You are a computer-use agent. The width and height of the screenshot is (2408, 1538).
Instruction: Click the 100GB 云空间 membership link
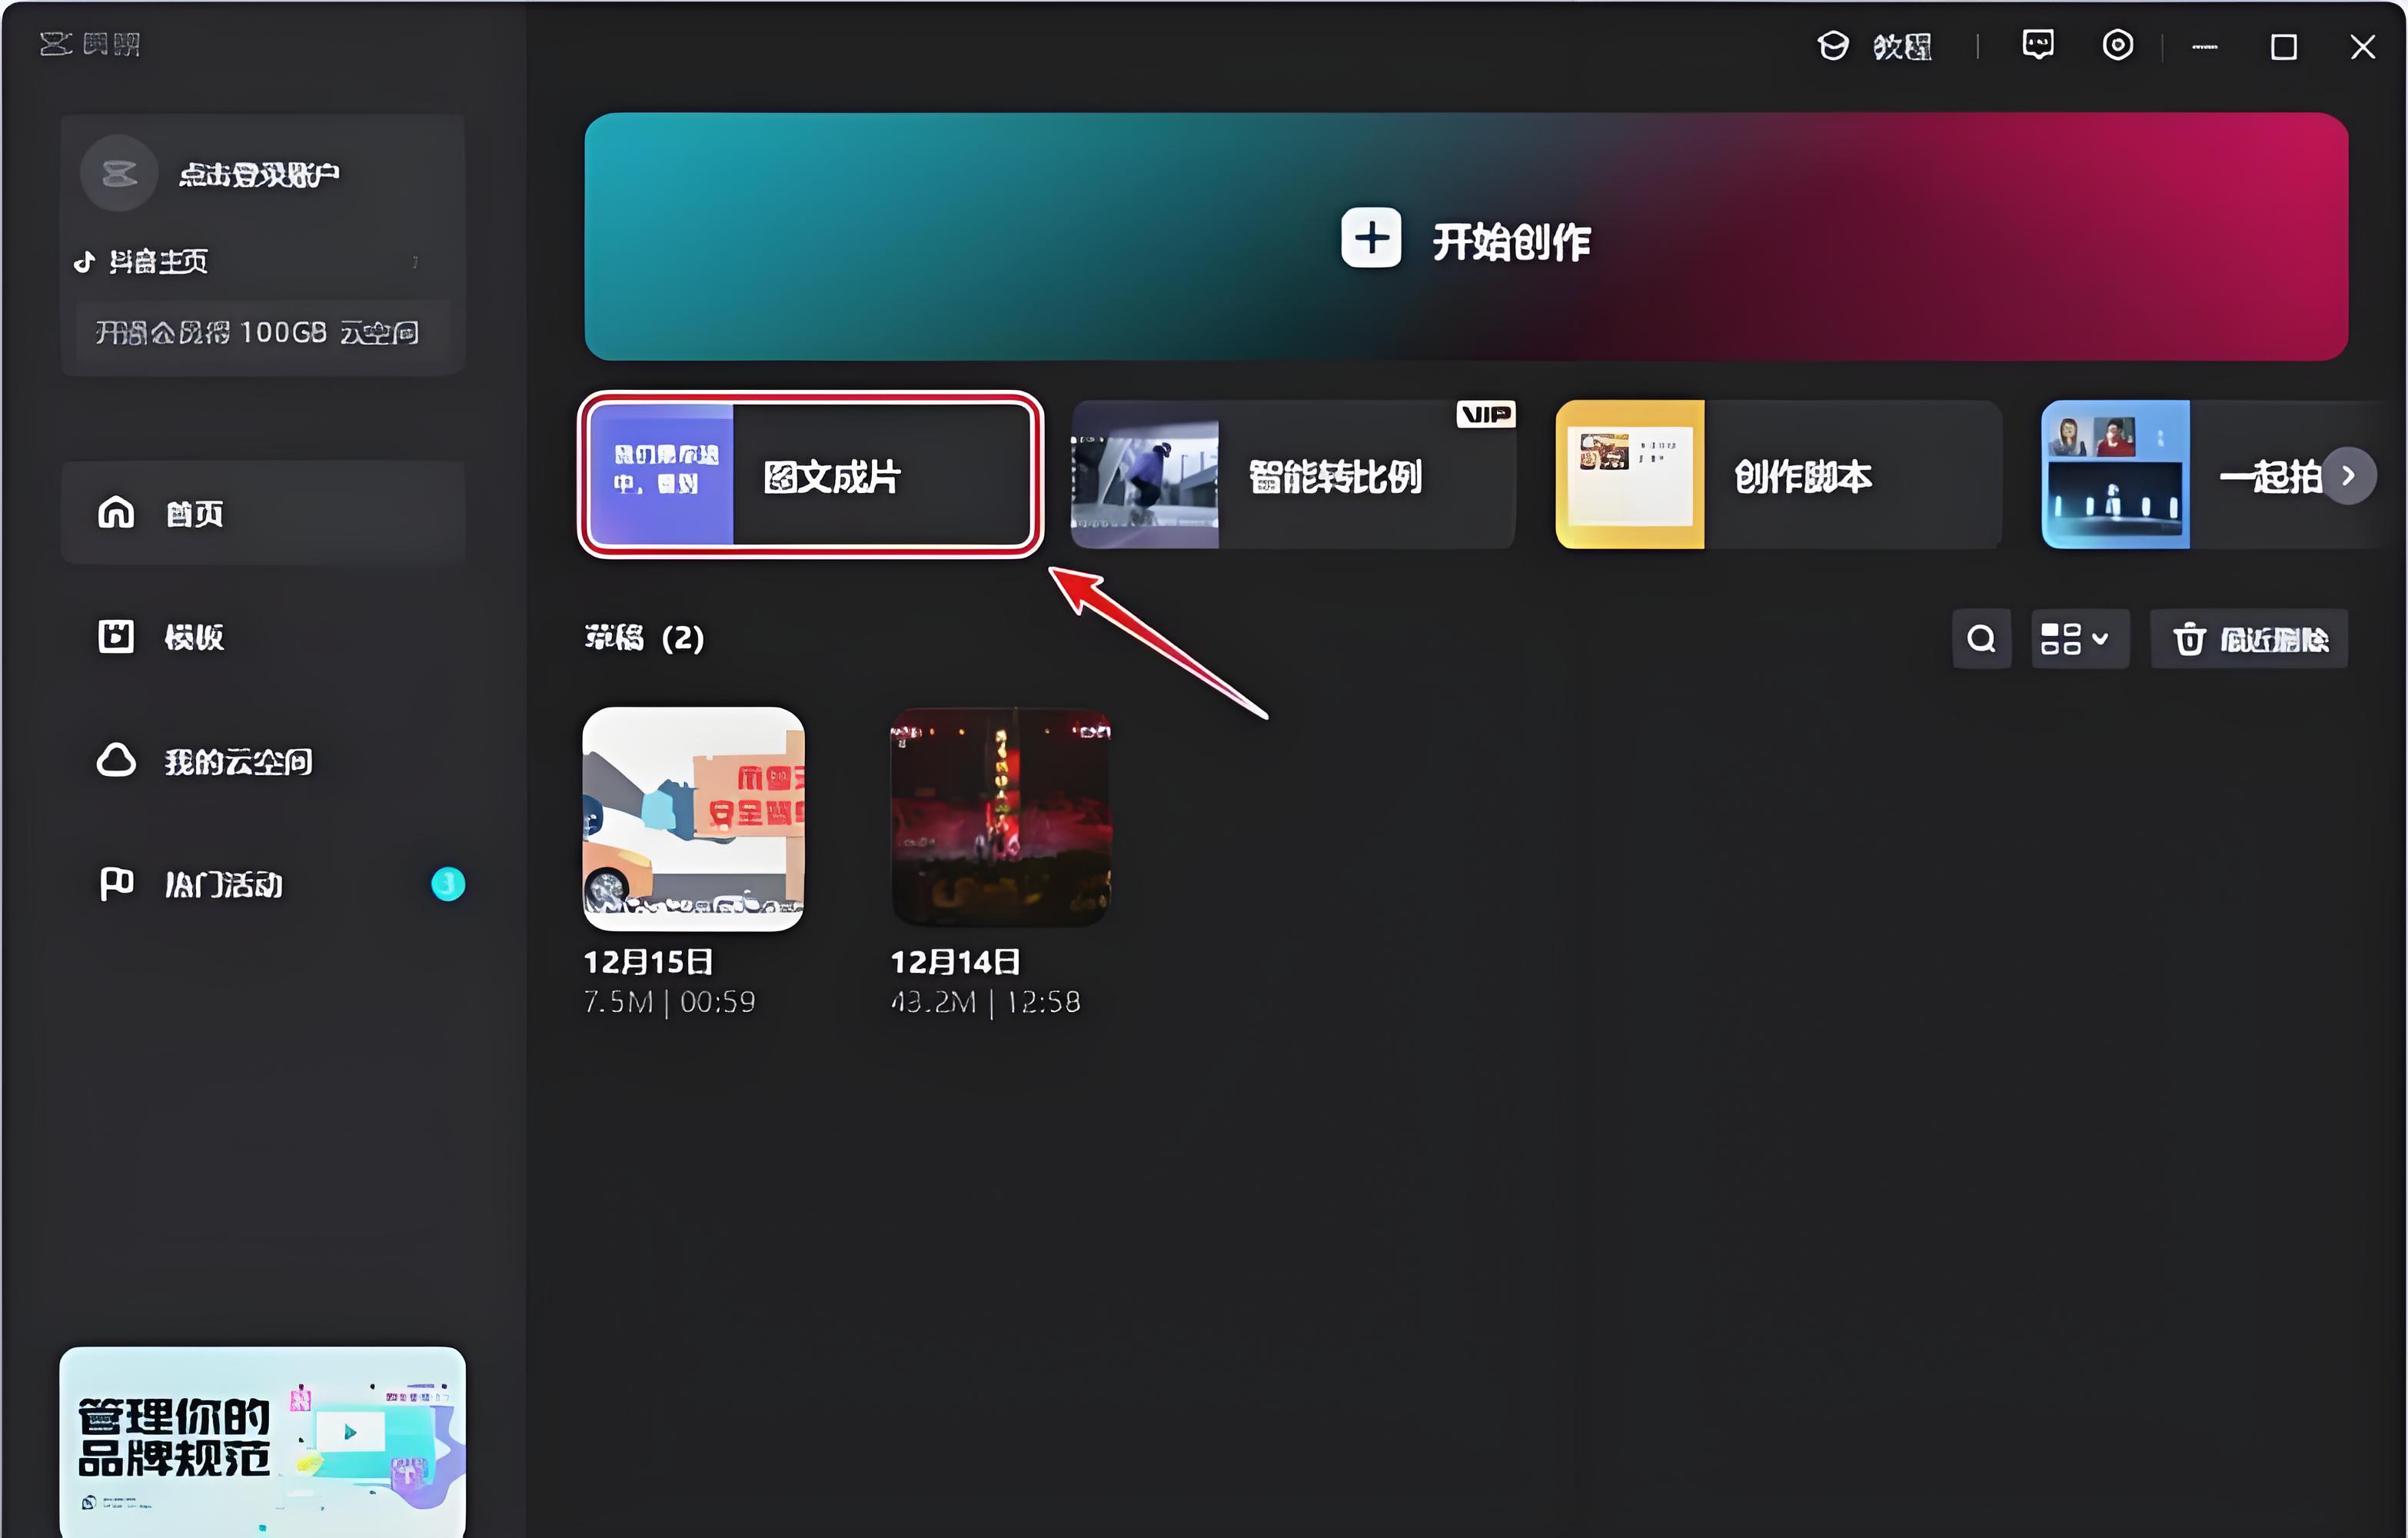[258, 332]
